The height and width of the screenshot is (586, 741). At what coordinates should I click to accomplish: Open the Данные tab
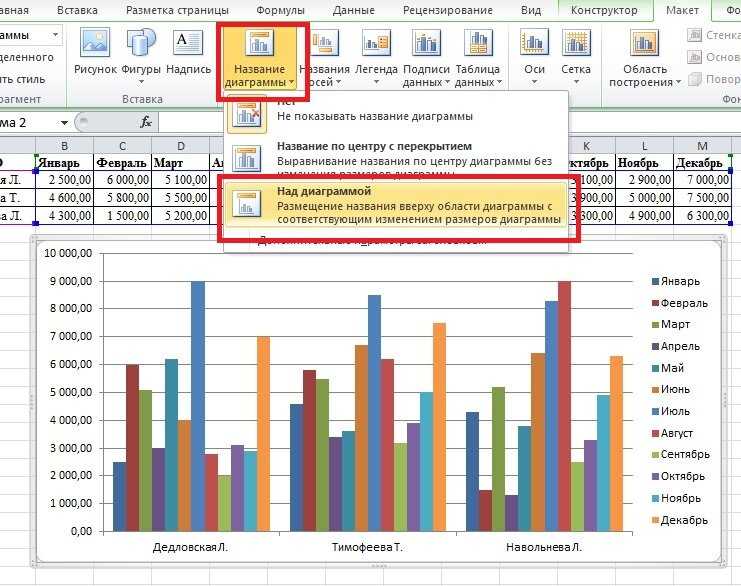click(x=353, y=10)
